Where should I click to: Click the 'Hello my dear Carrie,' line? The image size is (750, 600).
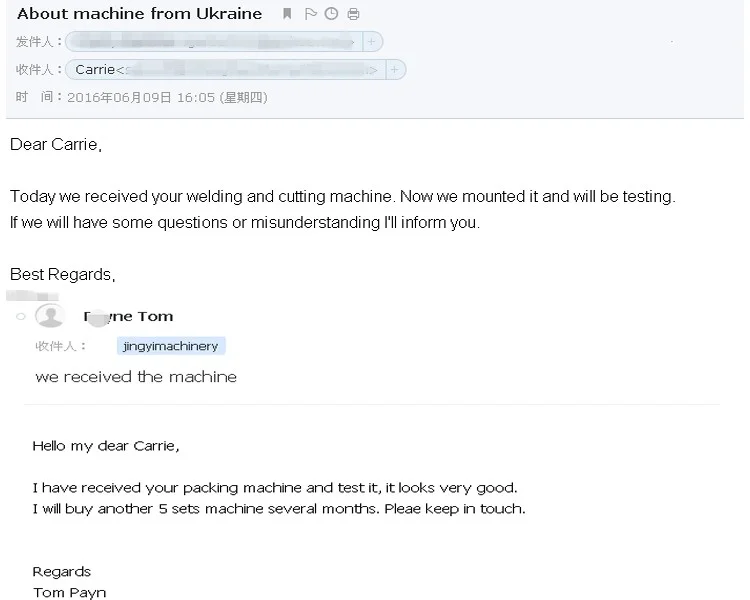tap(106, 446)
